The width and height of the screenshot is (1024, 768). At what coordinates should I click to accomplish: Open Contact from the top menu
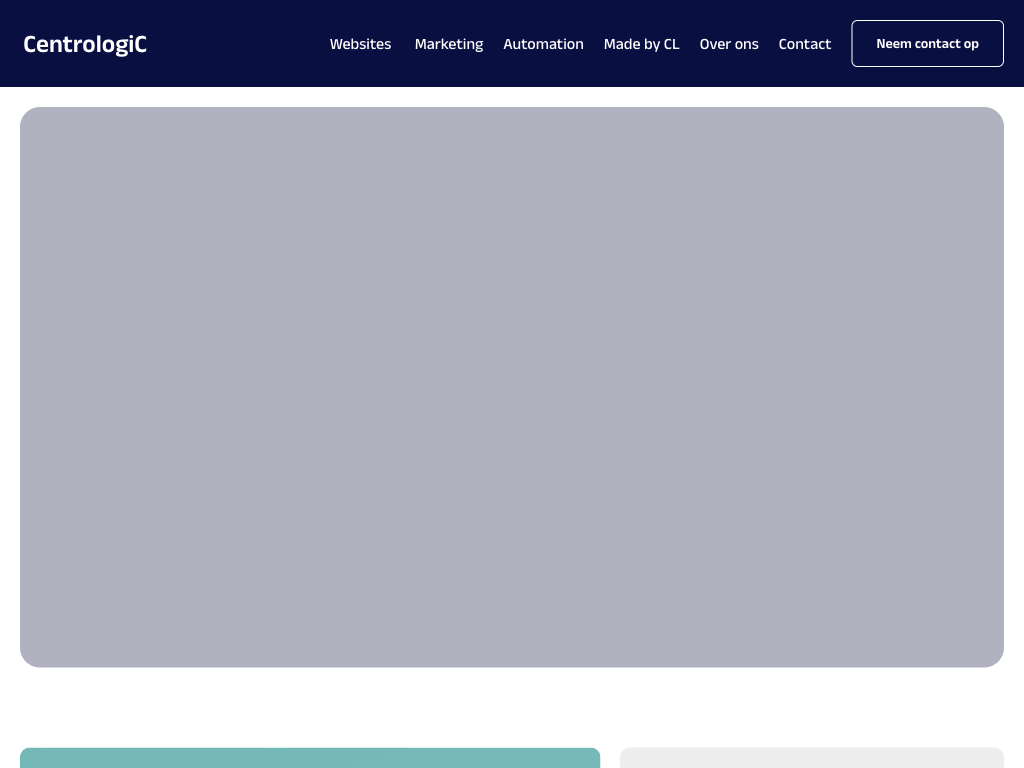[804, 44]
